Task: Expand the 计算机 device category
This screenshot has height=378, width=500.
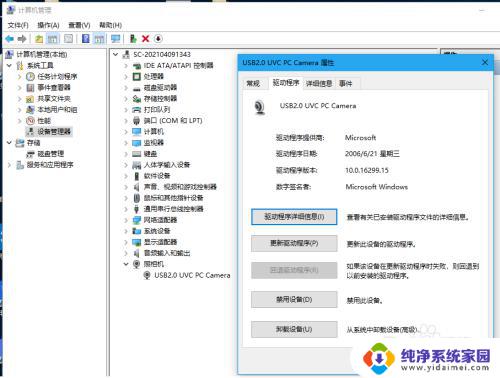Action: (126, 132)
